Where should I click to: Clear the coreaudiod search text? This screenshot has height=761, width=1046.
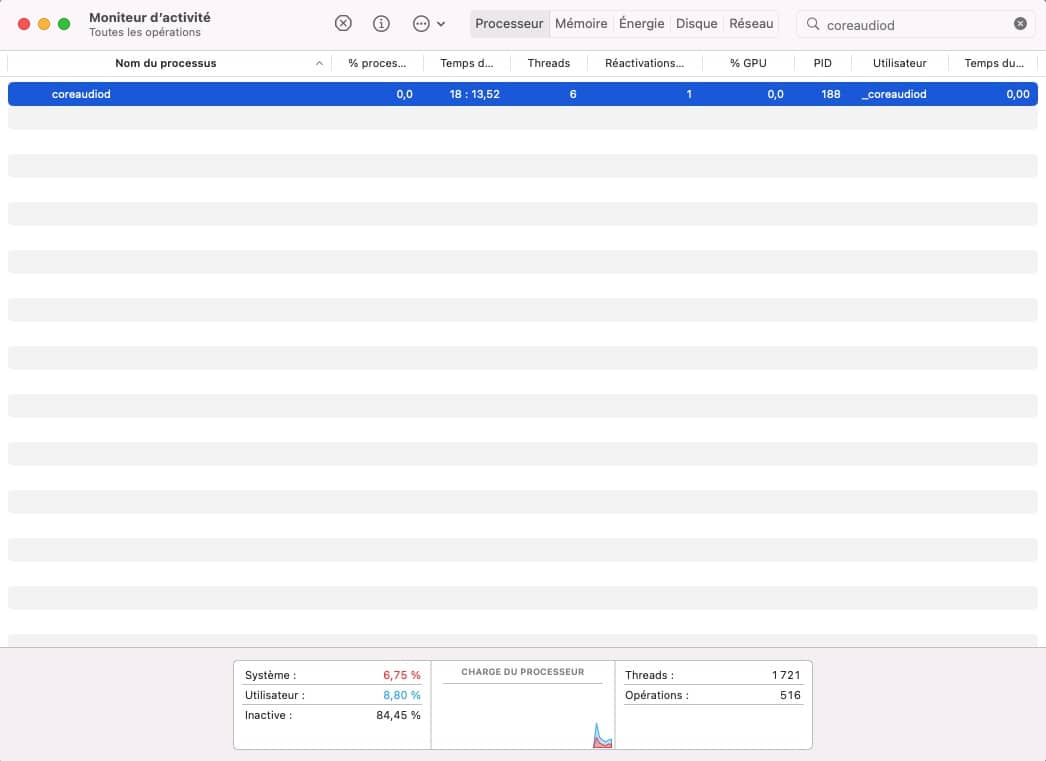(1020, 24)
